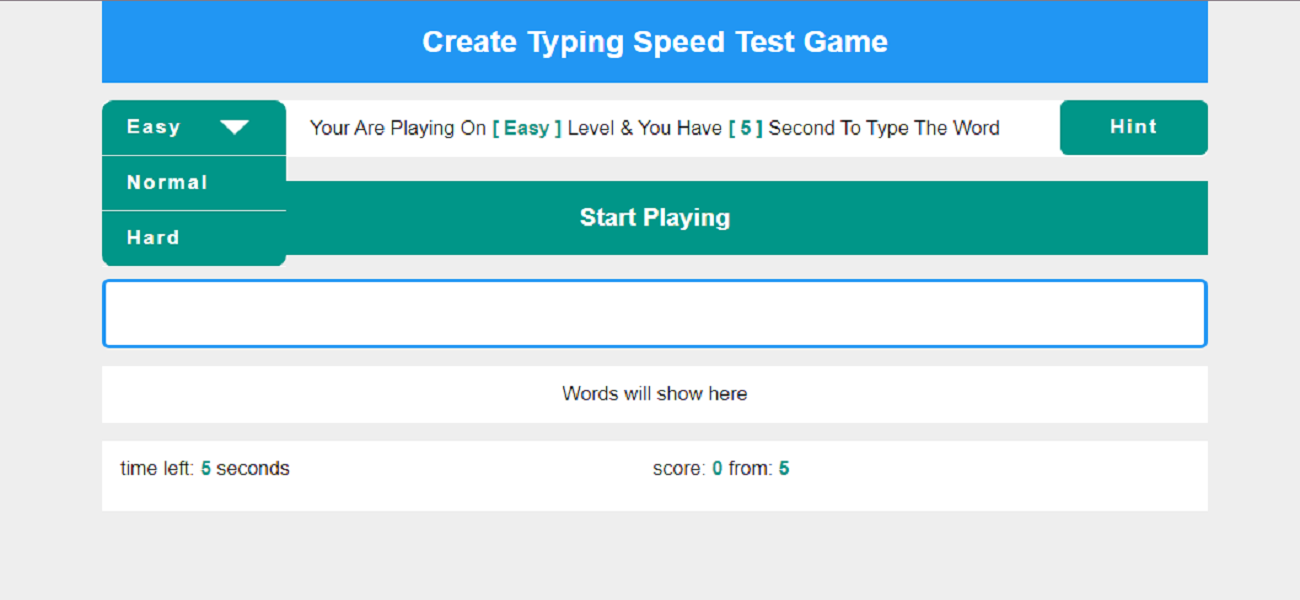Click the word 'seconds' in the timer
This screenshot has height=600, width=1300.
[253, 469]
